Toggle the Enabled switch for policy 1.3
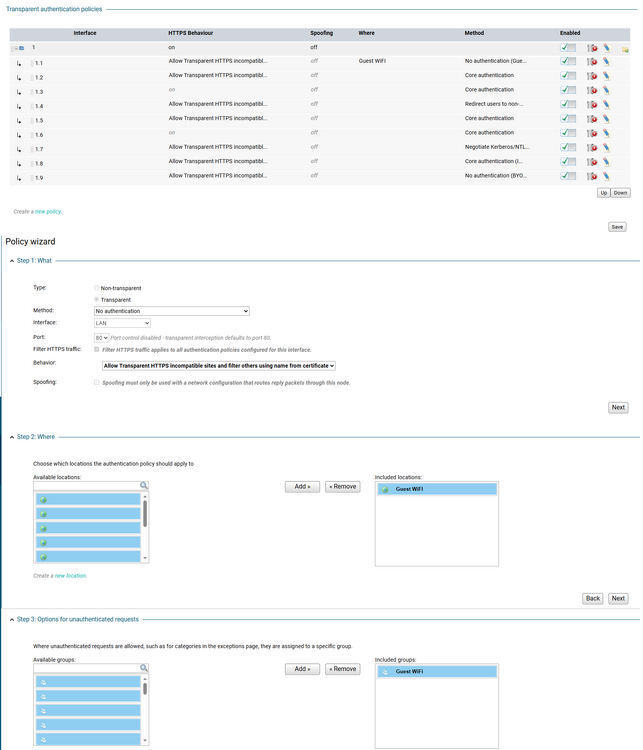Image resolution: width=643 pixels, height=750 pixels. (568, 89)
